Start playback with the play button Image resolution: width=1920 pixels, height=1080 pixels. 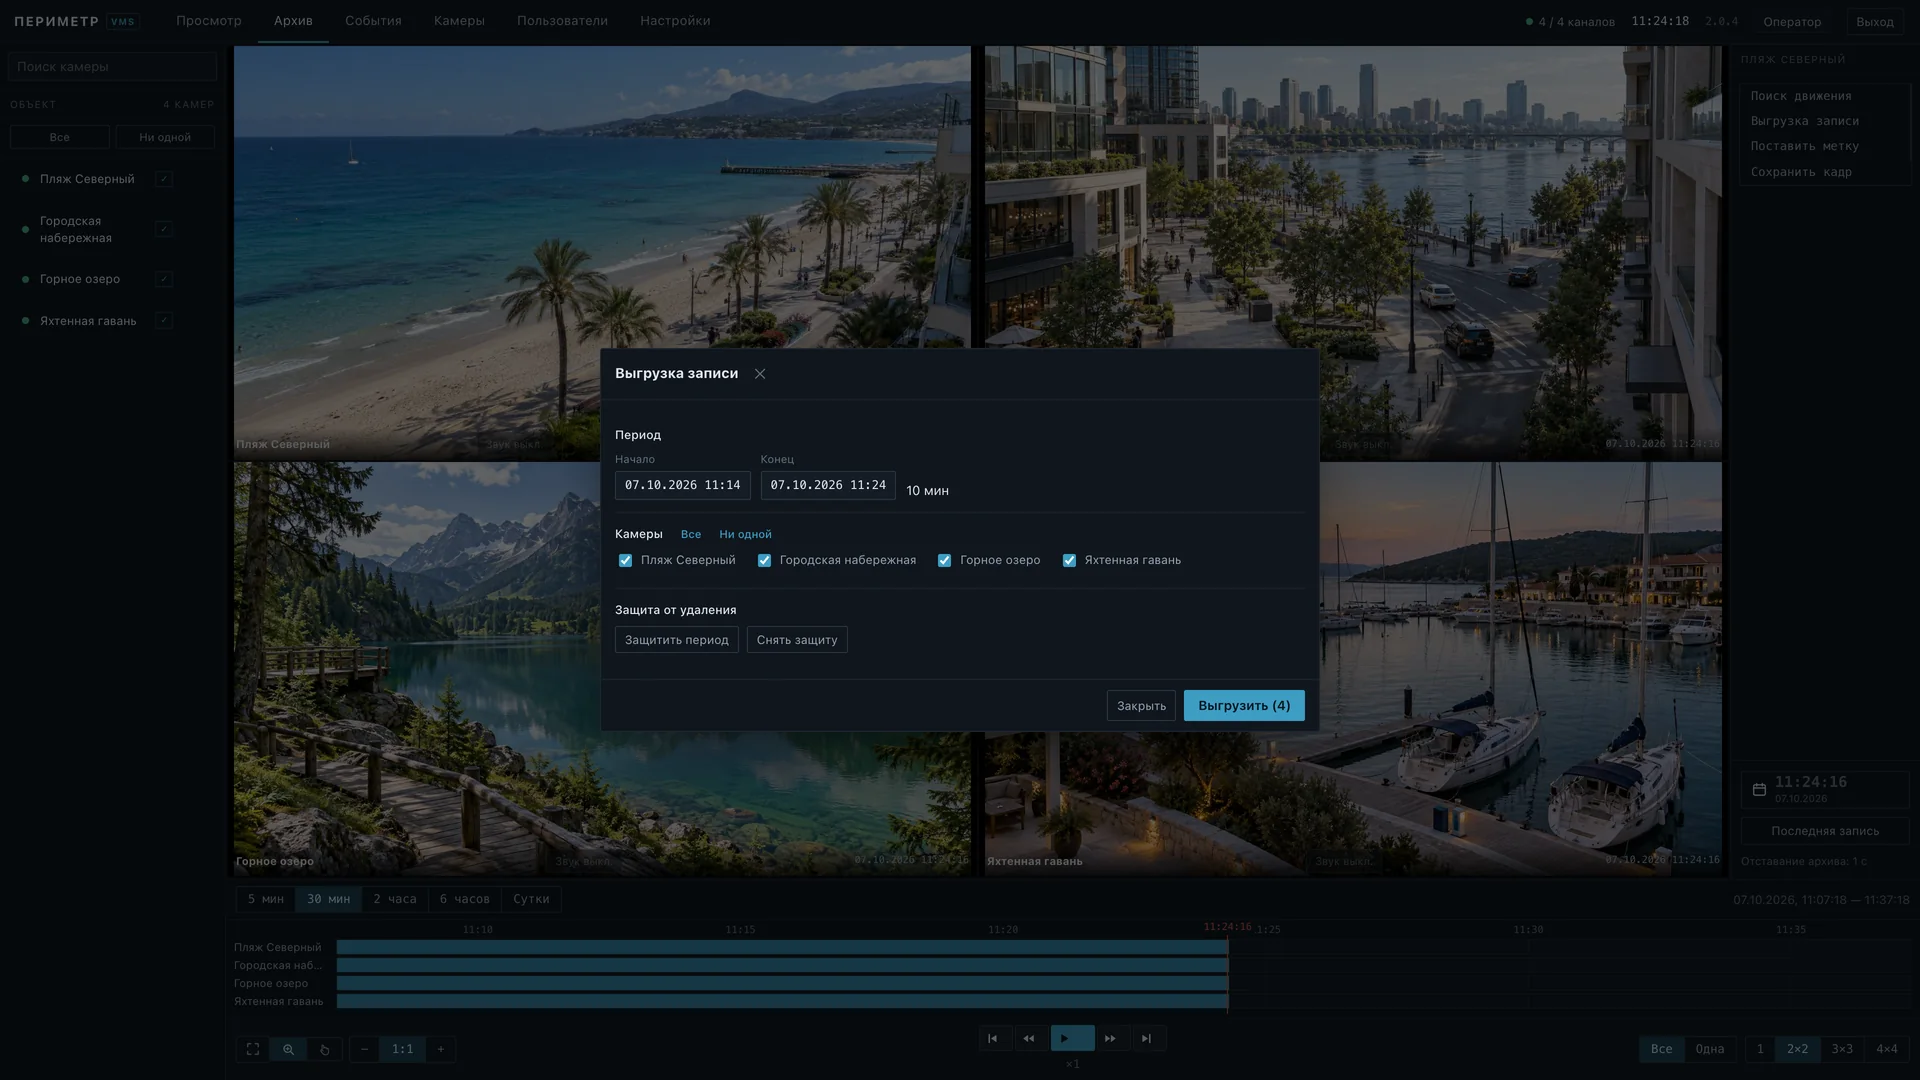point(1072,1038)
